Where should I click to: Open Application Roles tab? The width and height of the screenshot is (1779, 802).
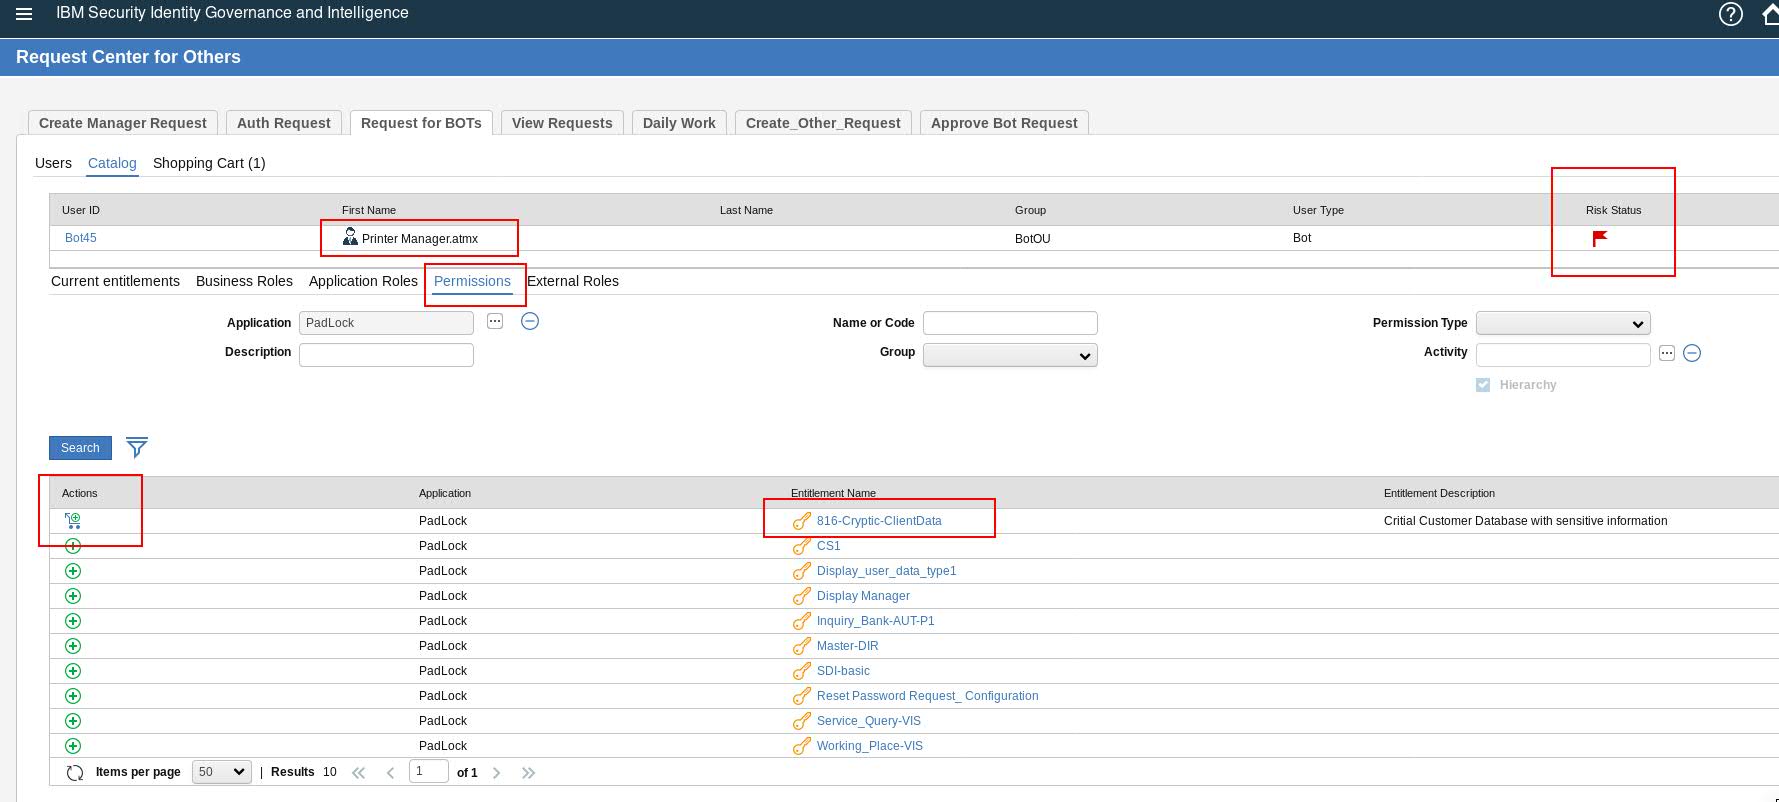coord(363,281)
